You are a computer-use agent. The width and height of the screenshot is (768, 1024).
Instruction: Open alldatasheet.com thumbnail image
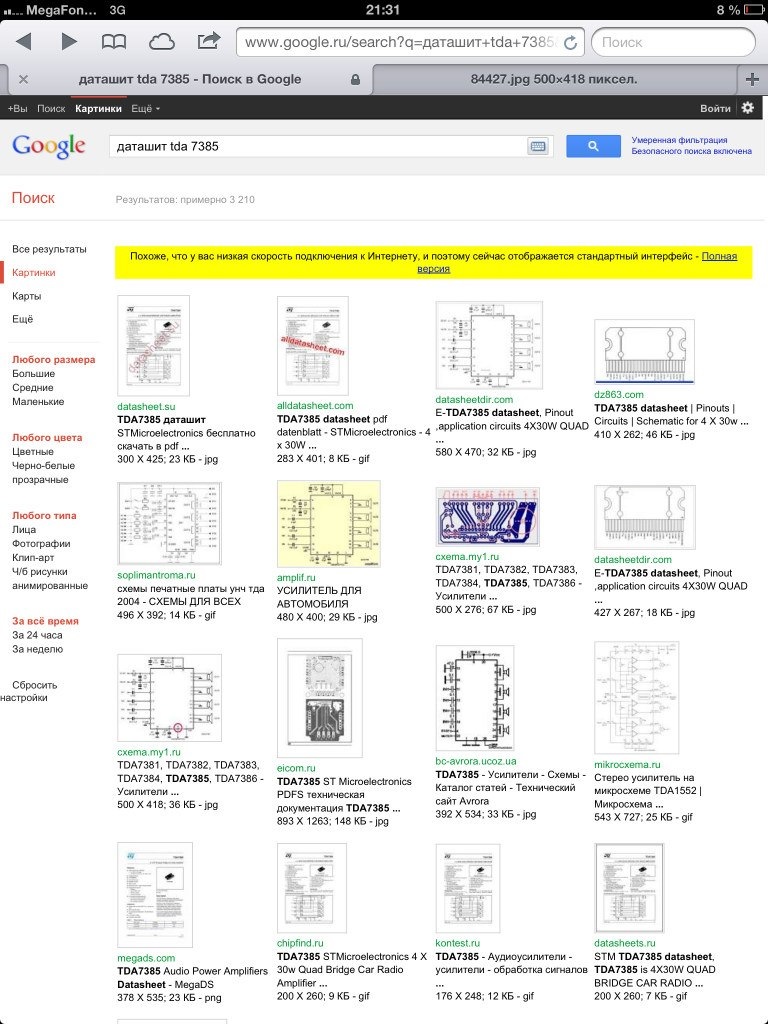coord(313,345)
